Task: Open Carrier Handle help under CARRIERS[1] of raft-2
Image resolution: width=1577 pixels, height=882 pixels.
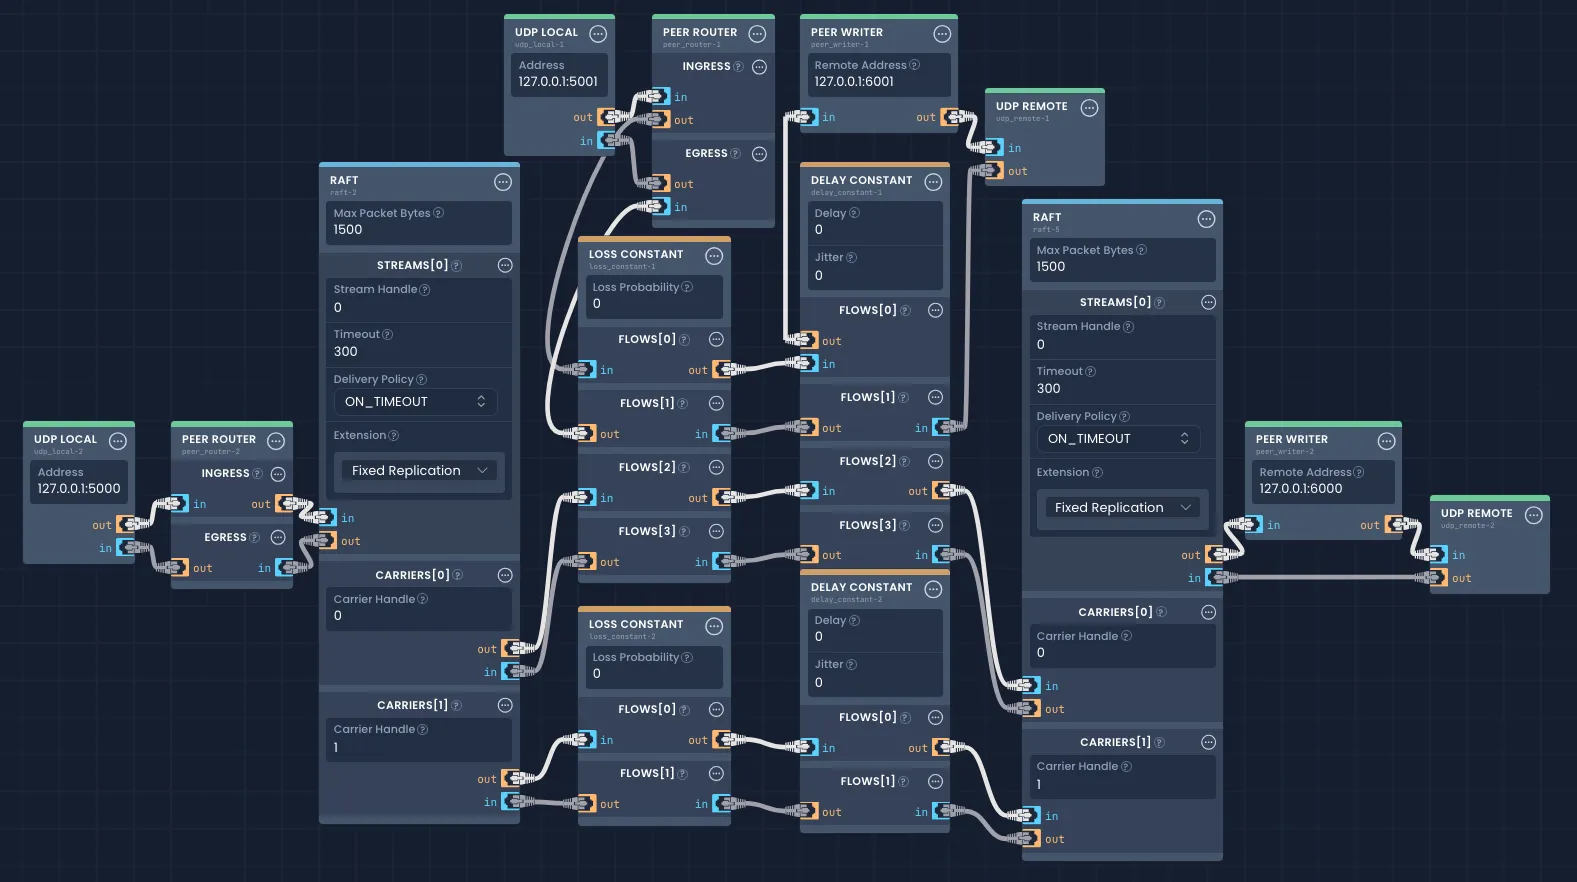Action: pos(422,730)
